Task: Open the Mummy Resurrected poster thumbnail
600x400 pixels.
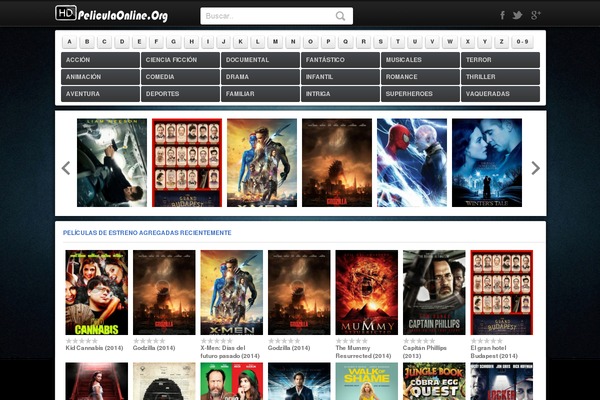Action: click(x=367, y=292)
